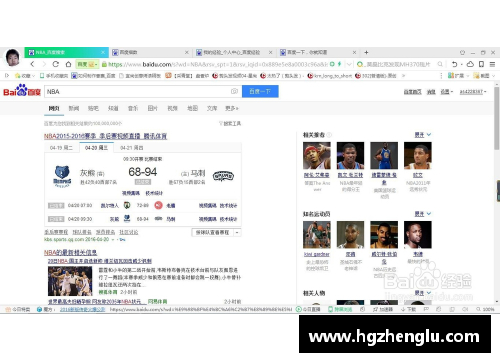Click the first basketball player thumbnail in related stars
Screen dimensions: 500x362
click(x=317, y=156)
